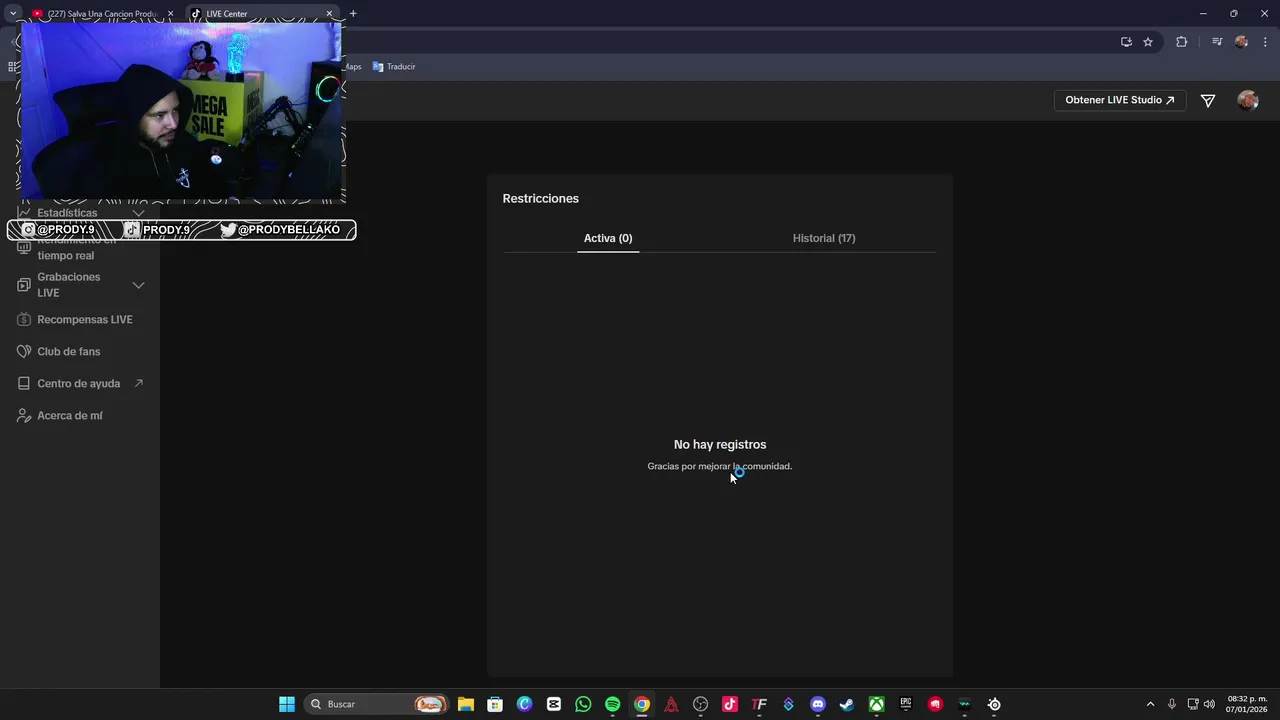Open a new browser tab
Screen dimensions: 1280x720
353,14
